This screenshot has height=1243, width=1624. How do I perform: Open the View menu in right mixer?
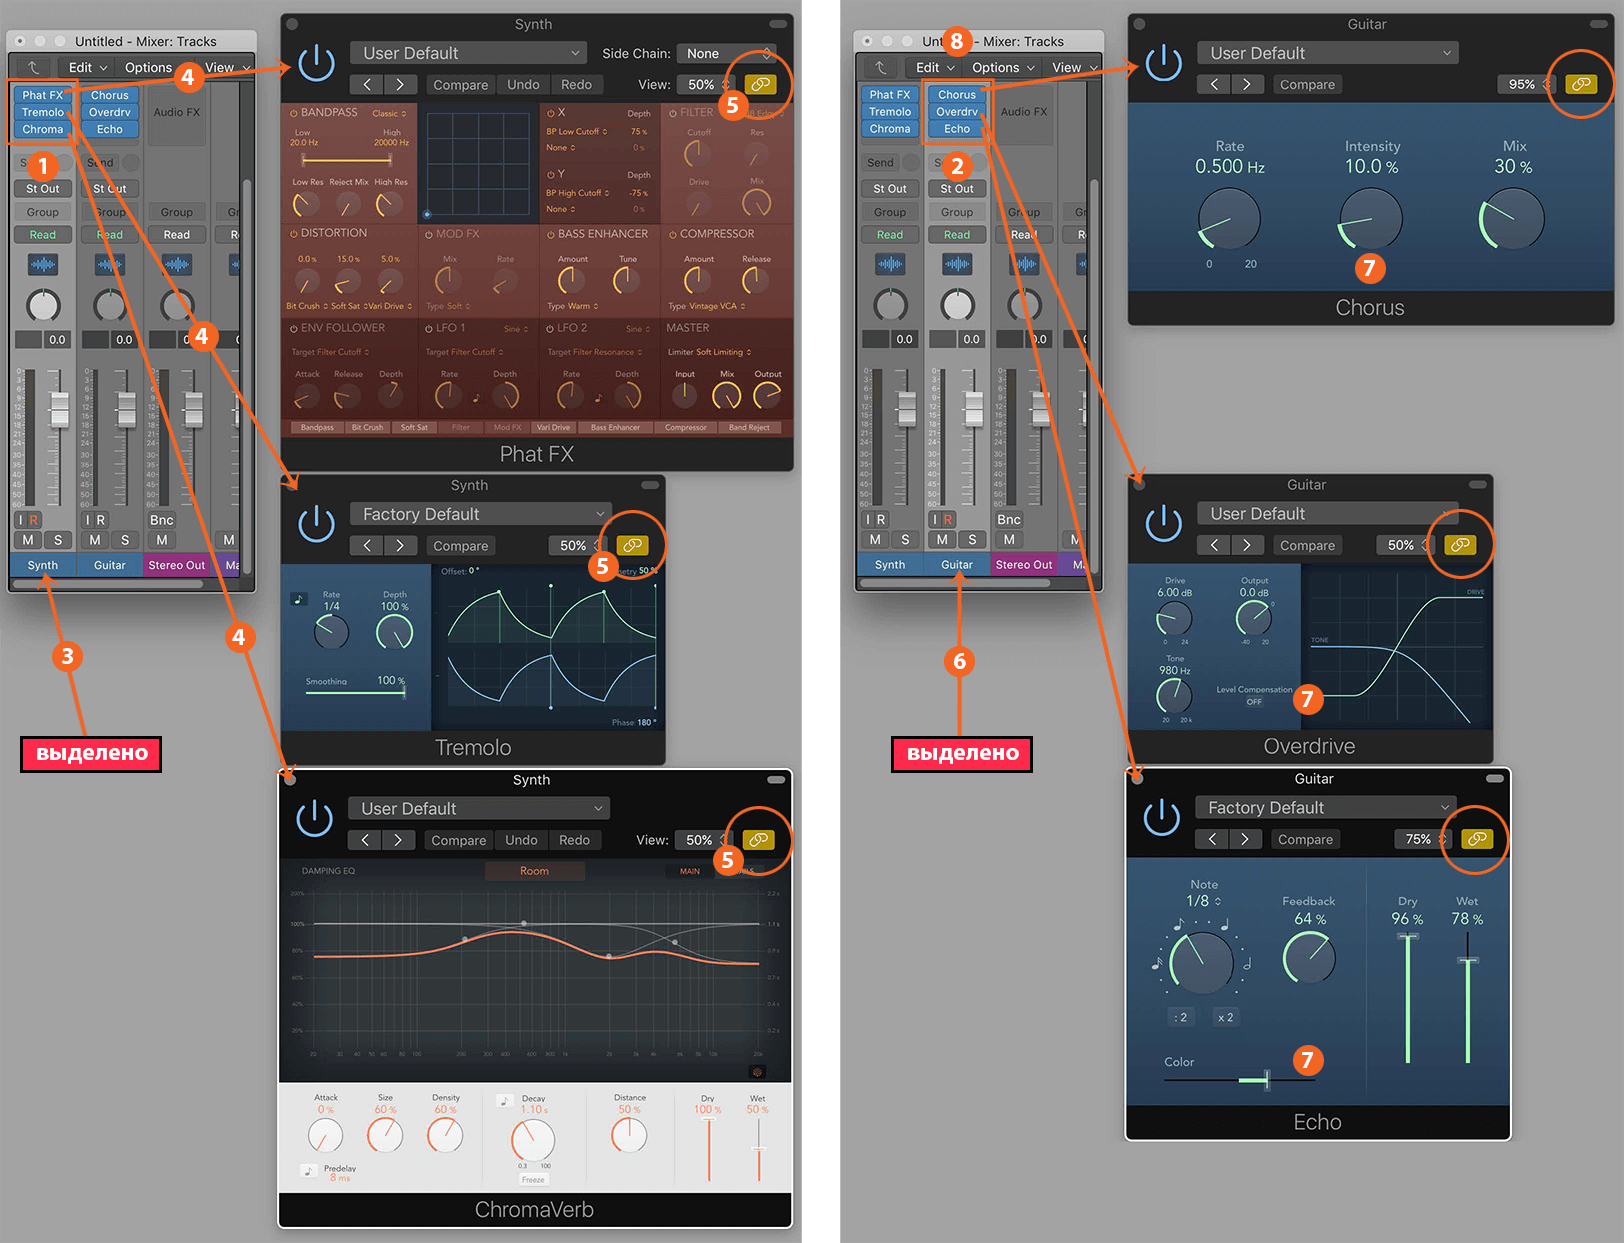(1075, 67)
